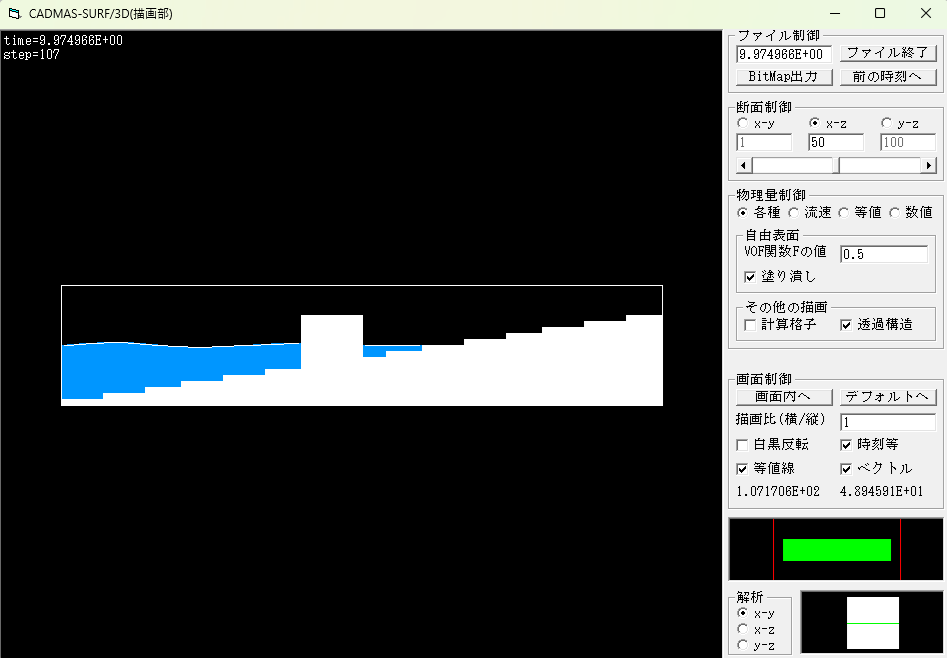Select x-z radio in the 解析 group
The image size is (947, 658).
[743, 629]
